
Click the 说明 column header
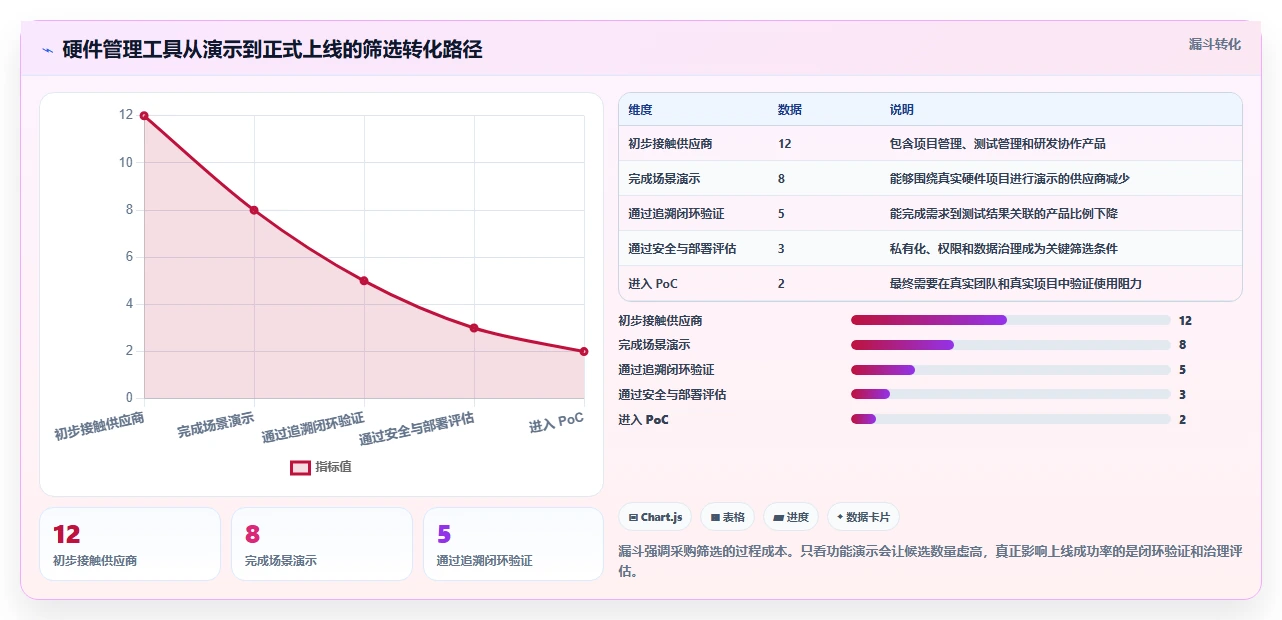pos(902,110)
